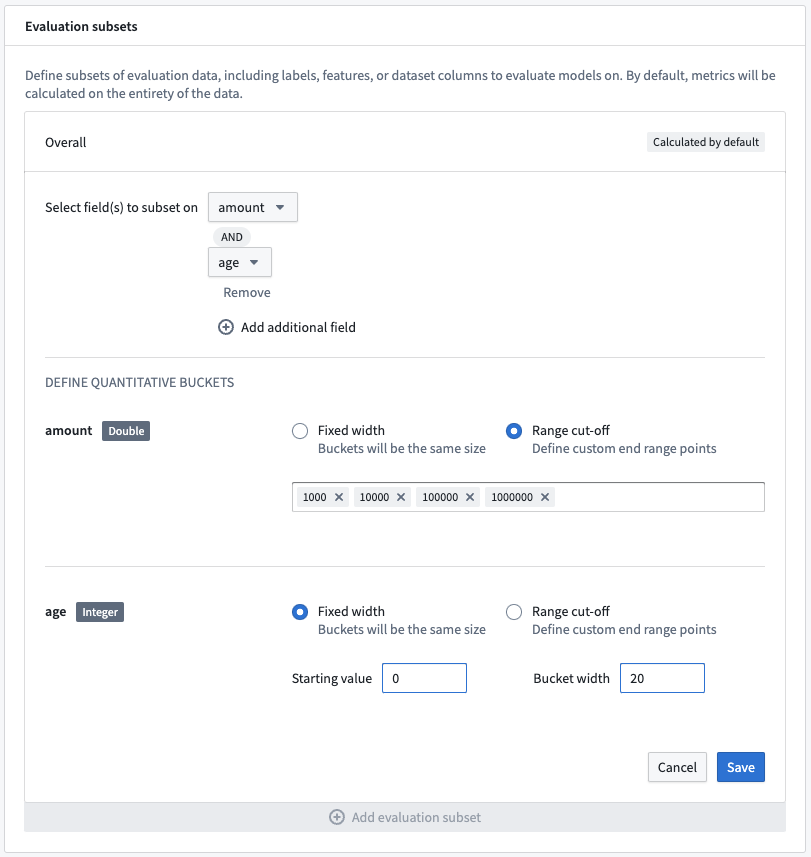This screenshot has width=811, height=857.
Task: Remove the 1000 range cut-off tag
Action: click(x=339, y=497)
